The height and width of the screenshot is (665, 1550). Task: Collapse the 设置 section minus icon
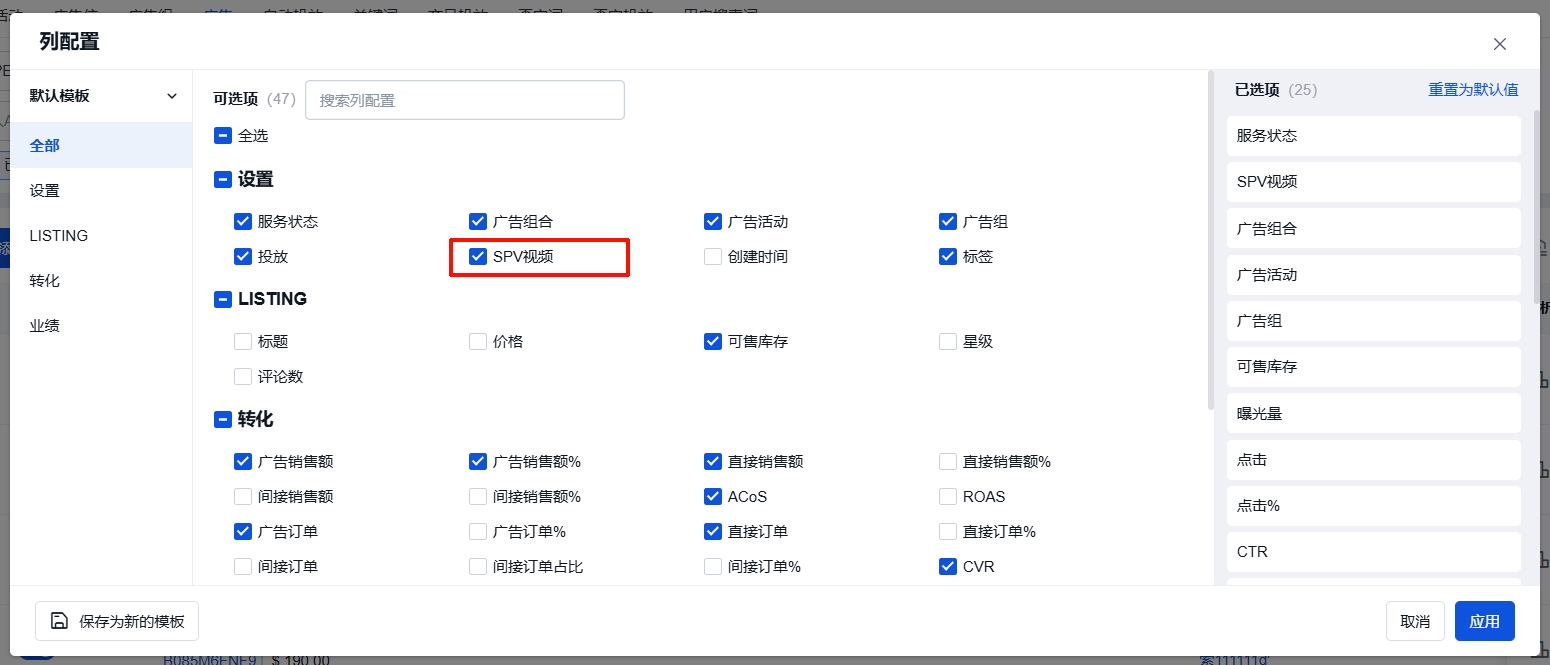(223, 180)
